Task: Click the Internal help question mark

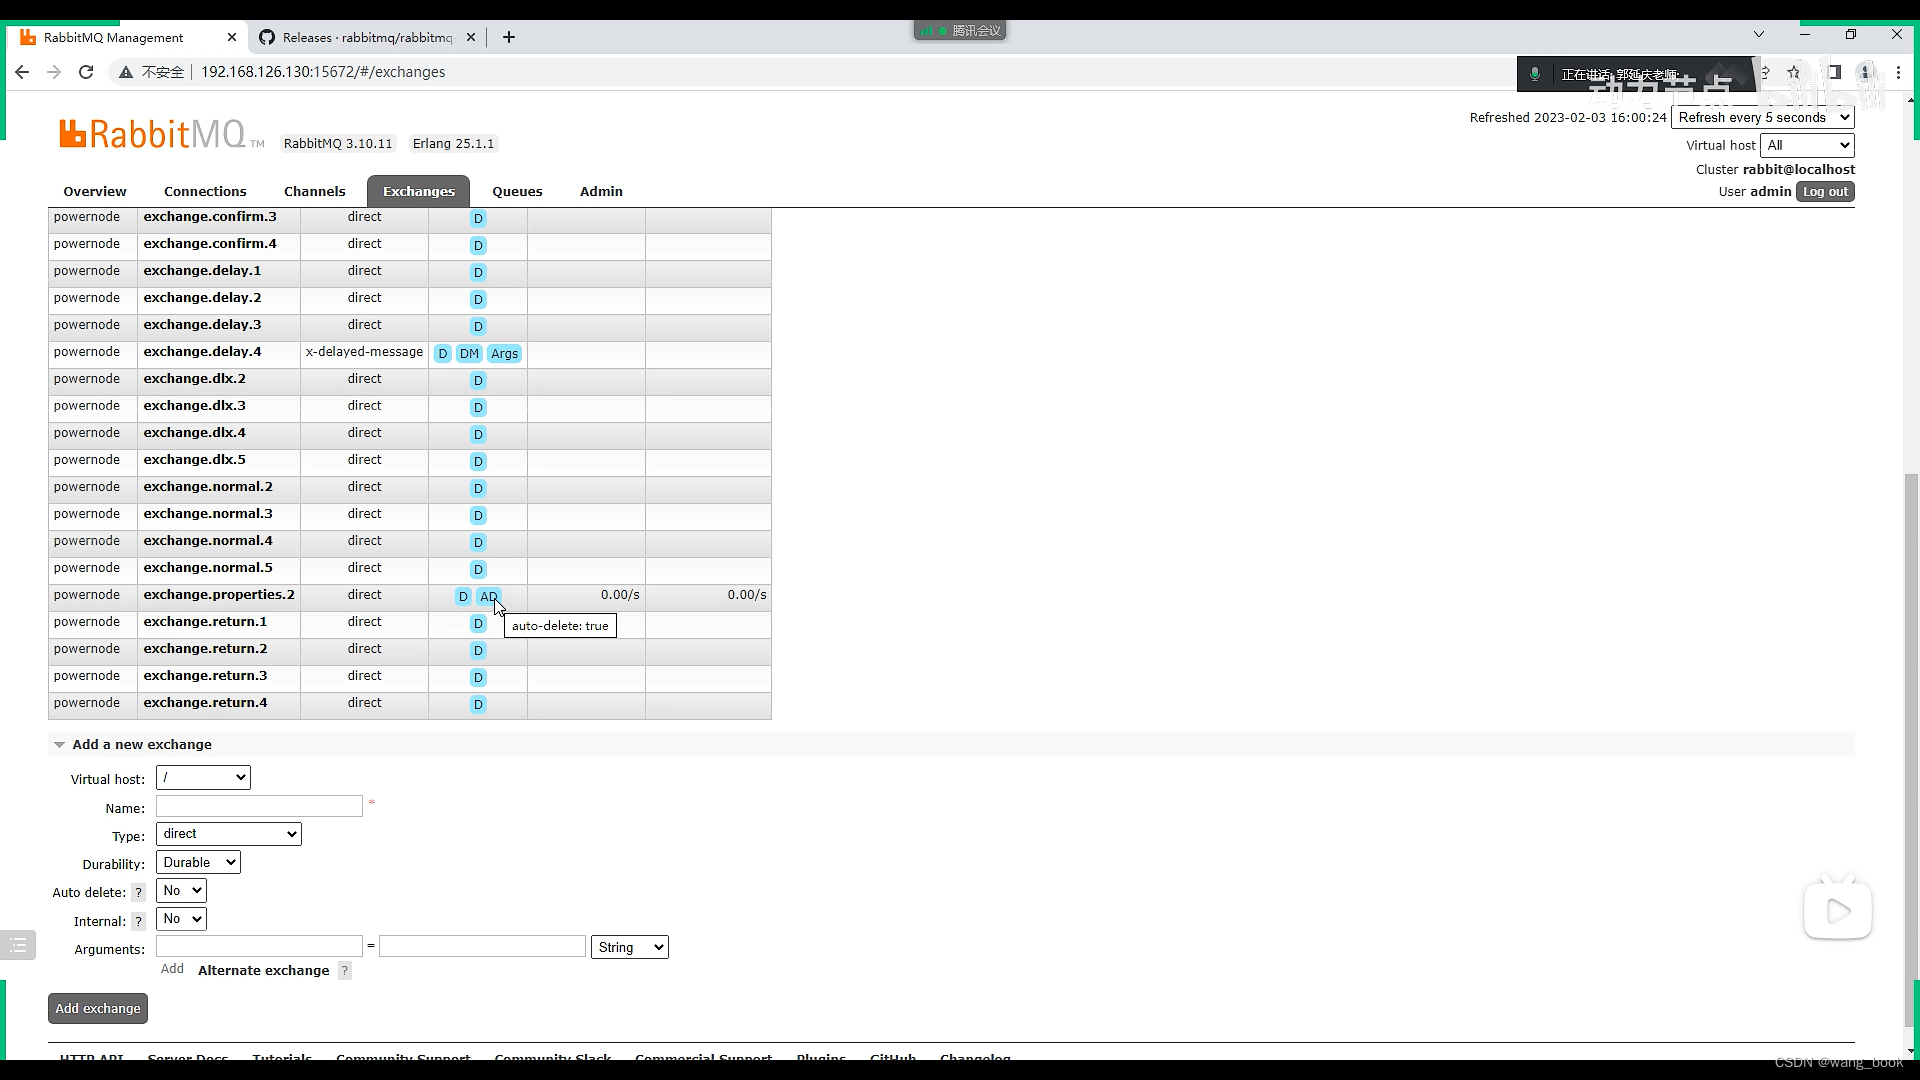Action: coord(139,921)
